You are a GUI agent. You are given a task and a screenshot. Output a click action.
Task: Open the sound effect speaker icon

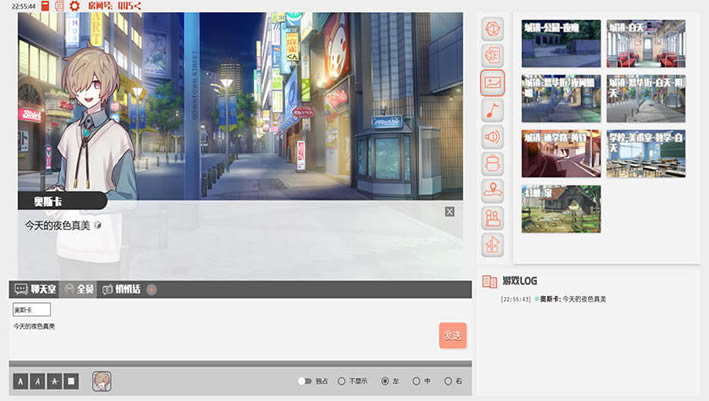click(x=492, y=137)
